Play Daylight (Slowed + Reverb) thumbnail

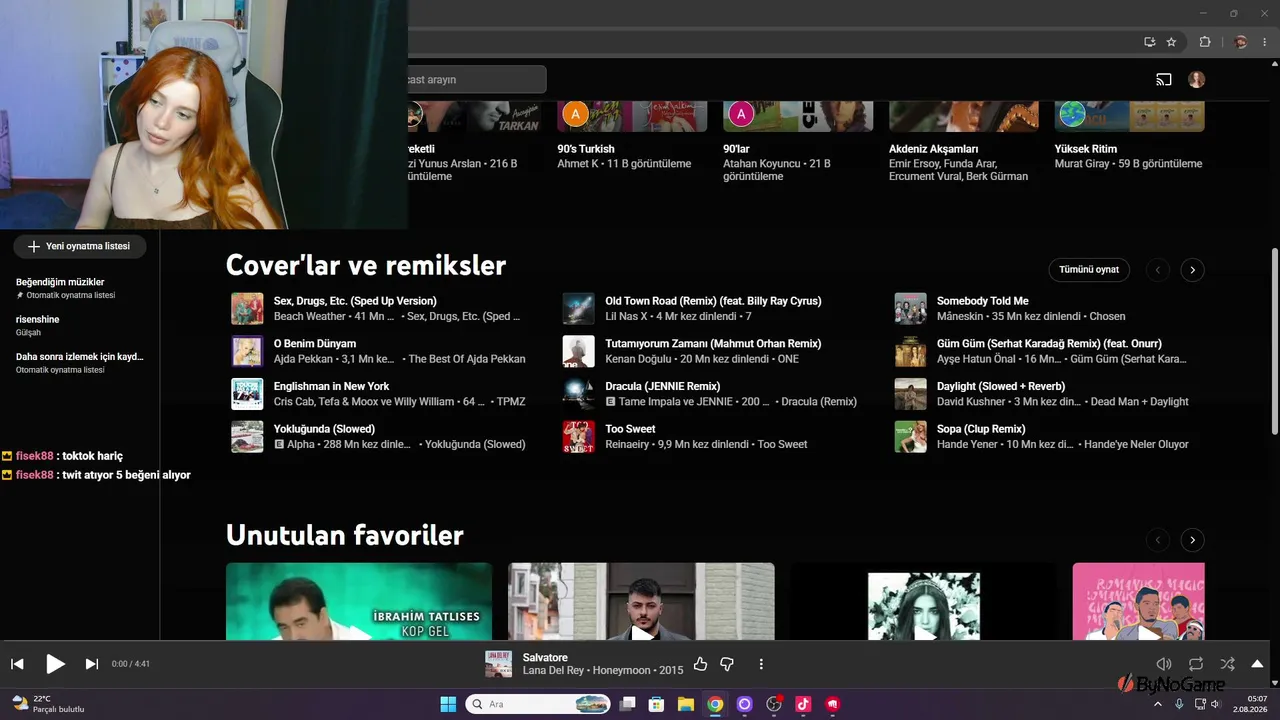coord(911,394)
